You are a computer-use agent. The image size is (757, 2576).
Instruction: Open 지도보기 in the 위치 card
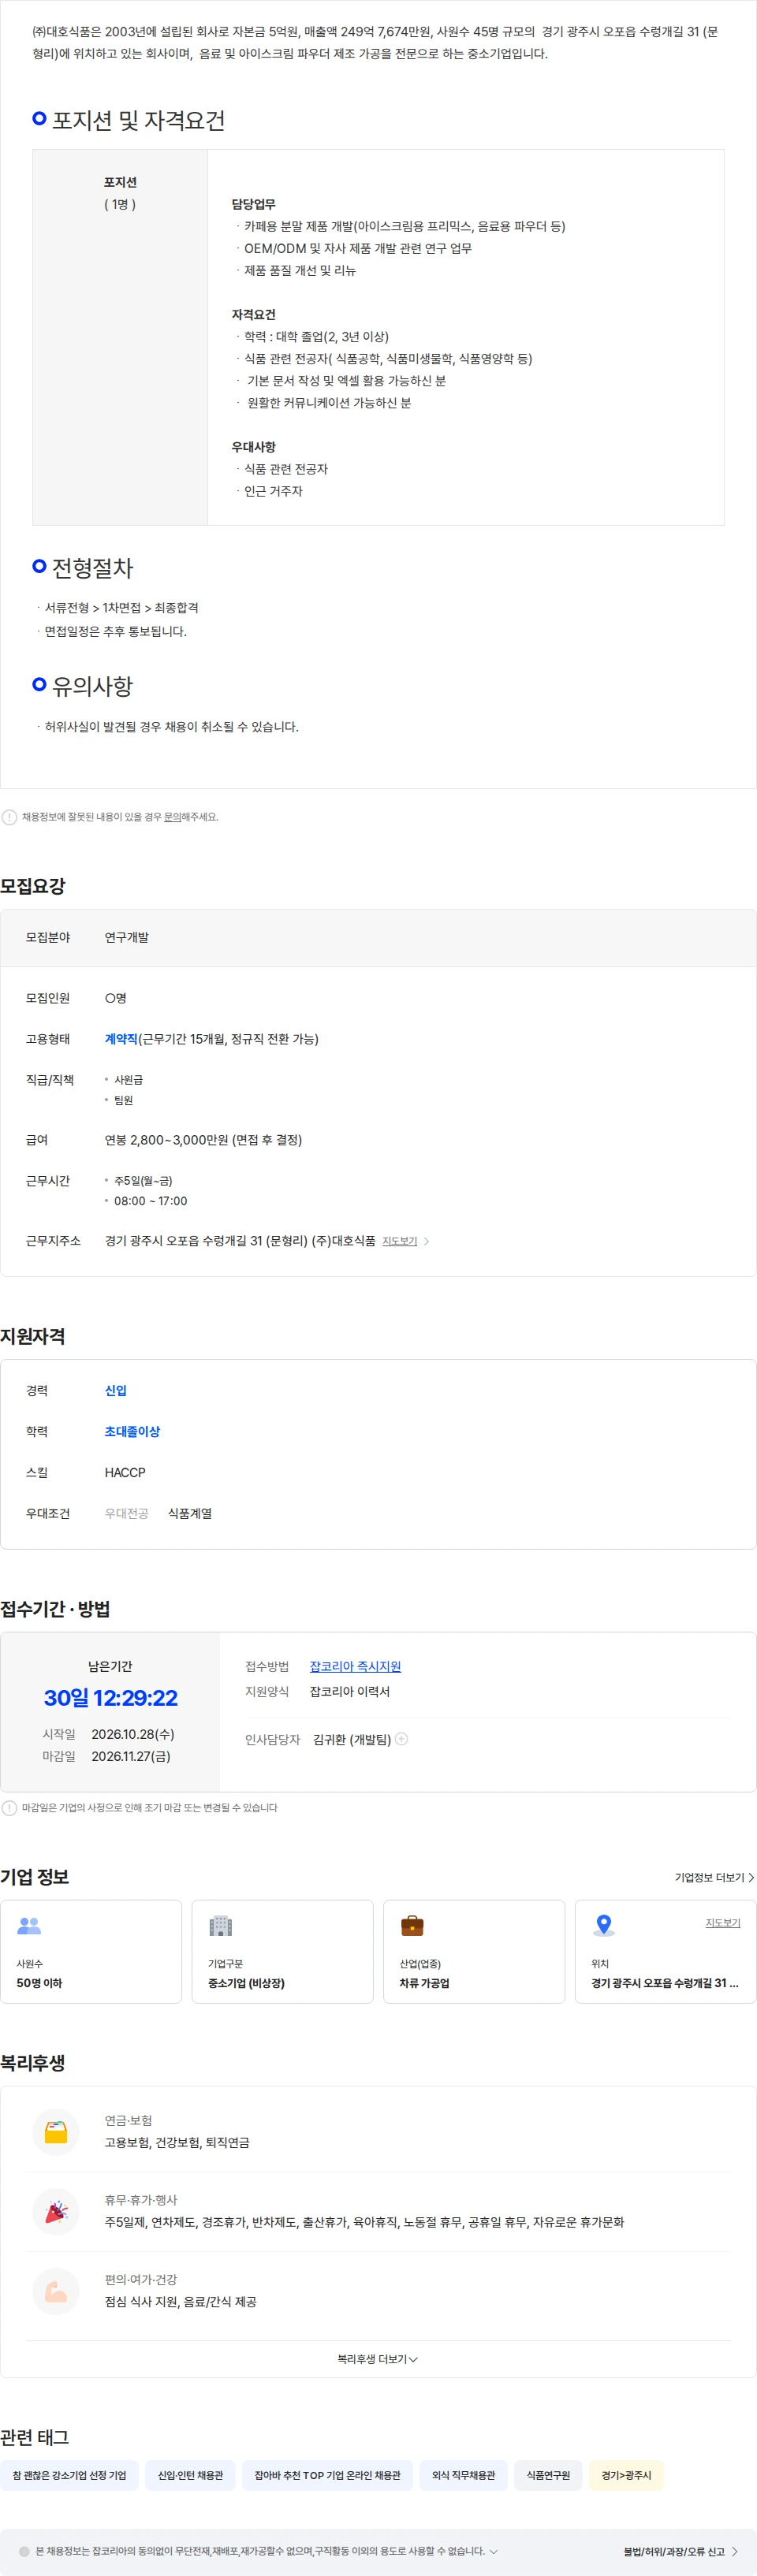click(x=722, y=1922)
